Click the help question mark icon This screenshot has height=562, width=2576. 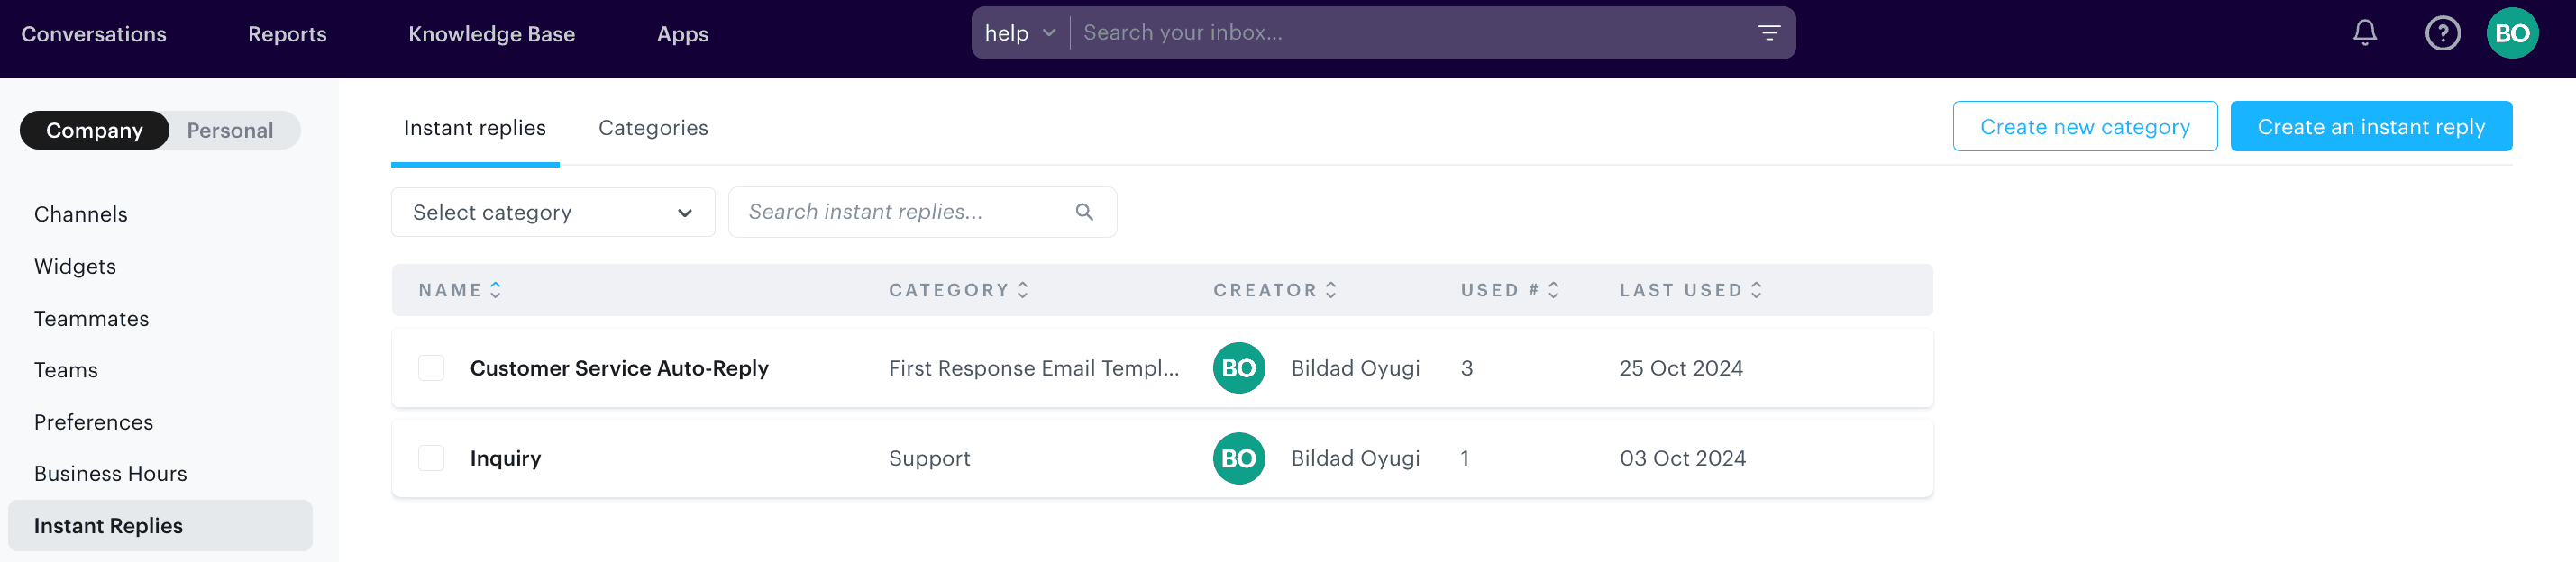pyautogui.click(x=2442, y=33)
